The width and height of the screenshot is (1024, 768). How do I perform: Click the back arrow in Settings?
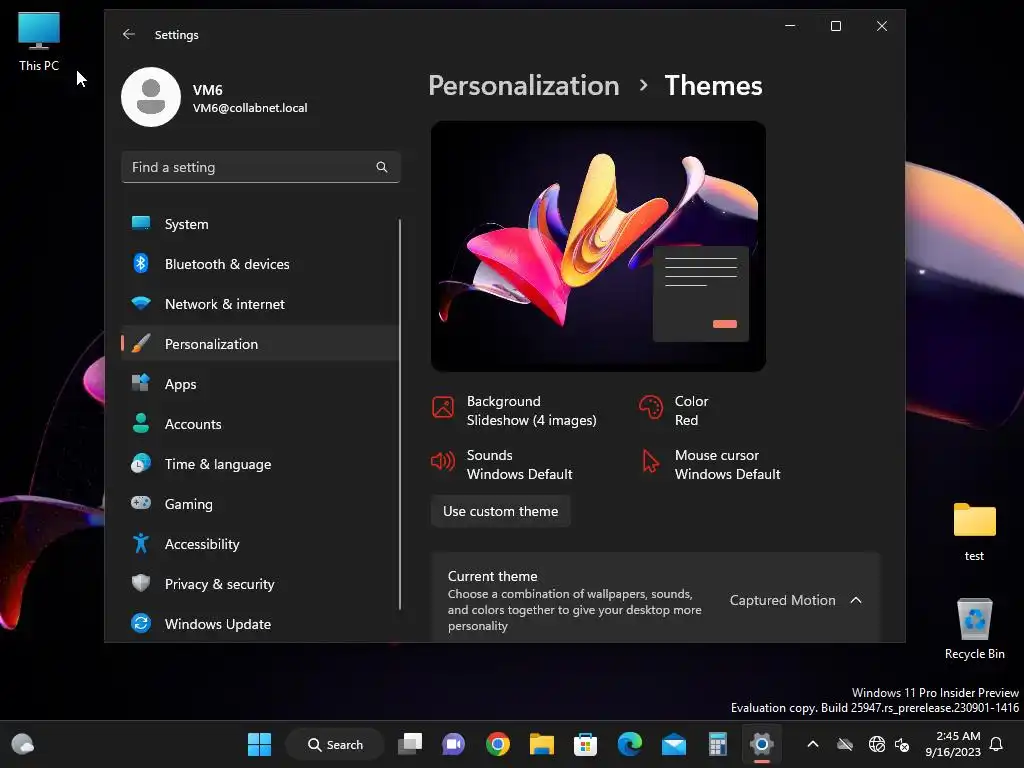pyautogui.click(x=129, y=35)
